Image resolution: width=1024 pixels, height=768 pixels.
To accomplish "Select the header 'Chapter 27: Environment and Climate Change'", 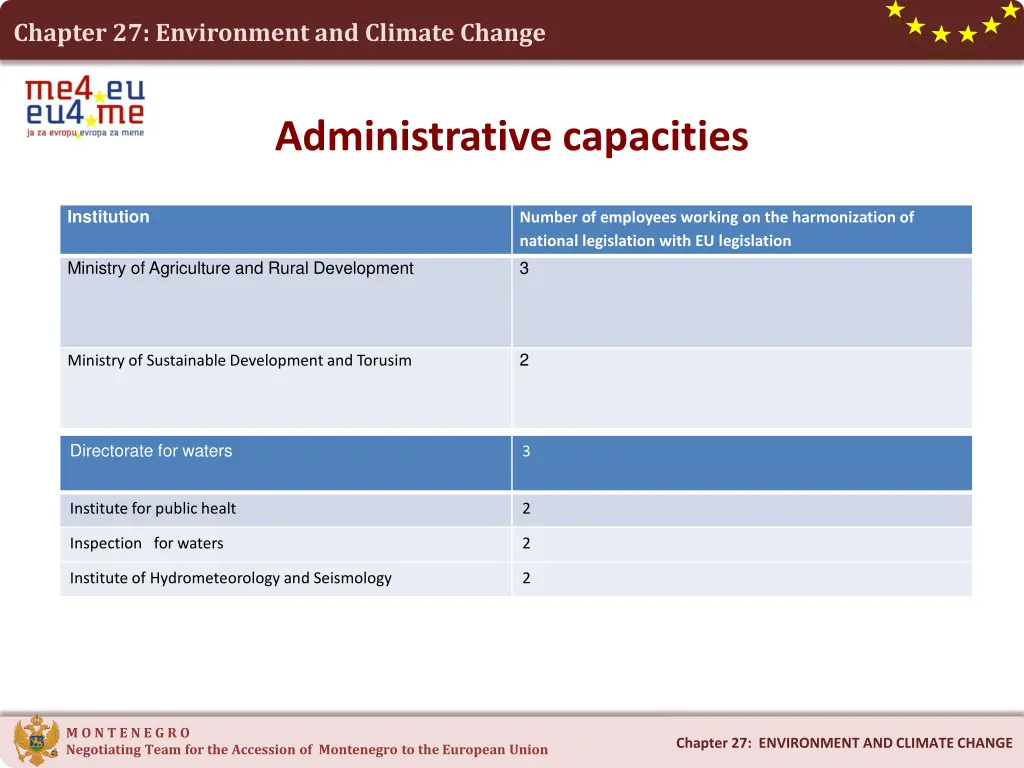I will point(280,33).
